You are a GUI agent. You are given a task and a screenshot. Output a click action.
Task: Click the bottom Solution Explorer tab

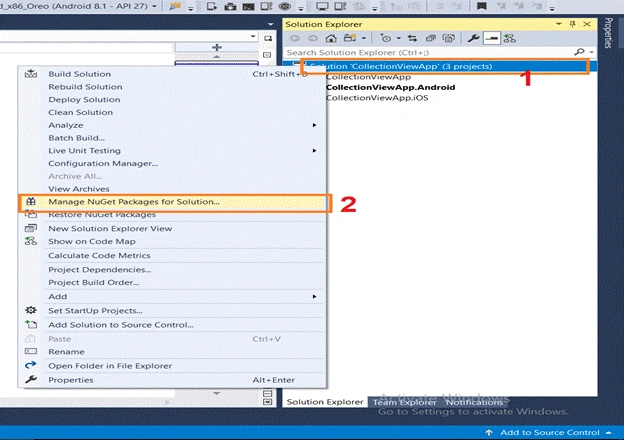click(x=325, y=402)
